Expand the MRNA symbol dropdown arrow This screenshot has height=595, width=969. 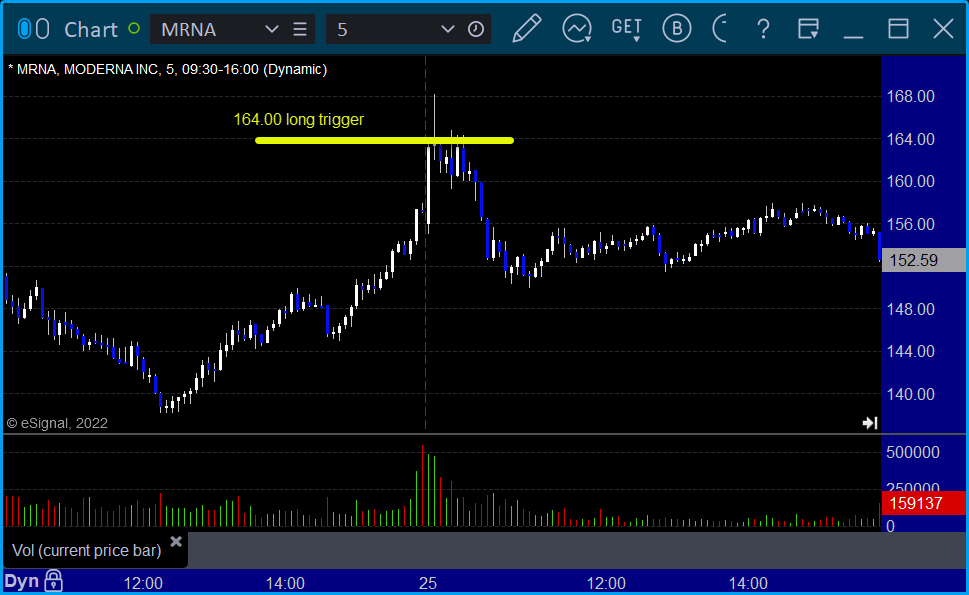[x=271, y=29]
